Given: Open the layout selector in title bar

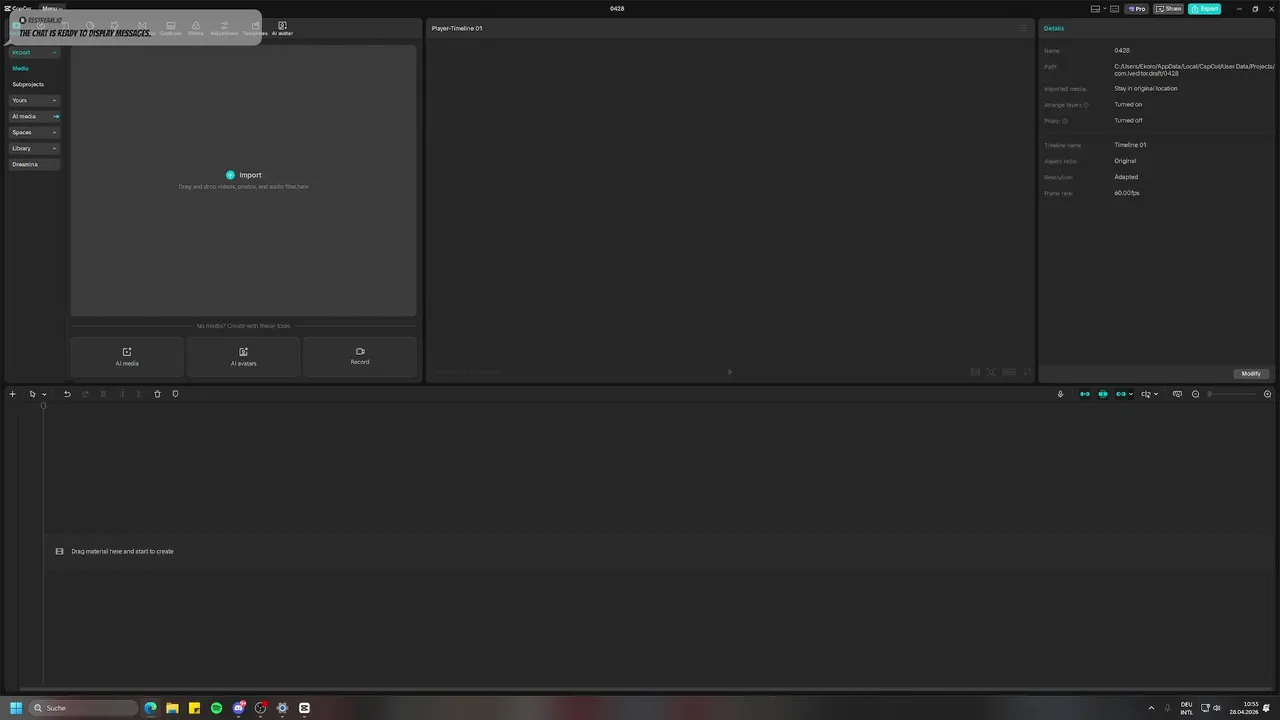Looking at the screenshot, I should pos(1098,8).
